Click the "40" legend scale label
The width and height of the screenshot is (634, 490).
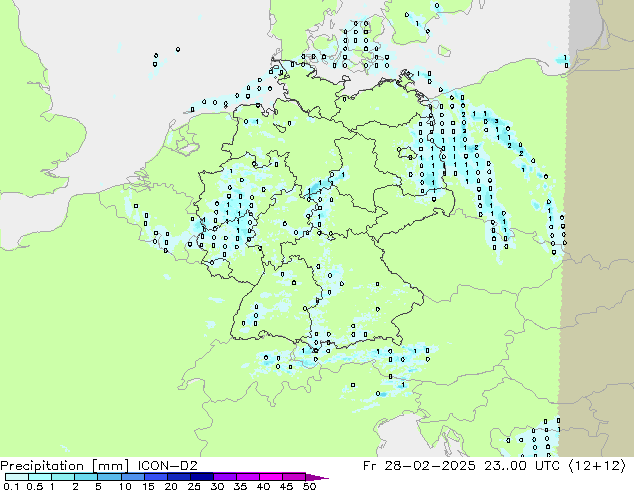pos(263,486)
